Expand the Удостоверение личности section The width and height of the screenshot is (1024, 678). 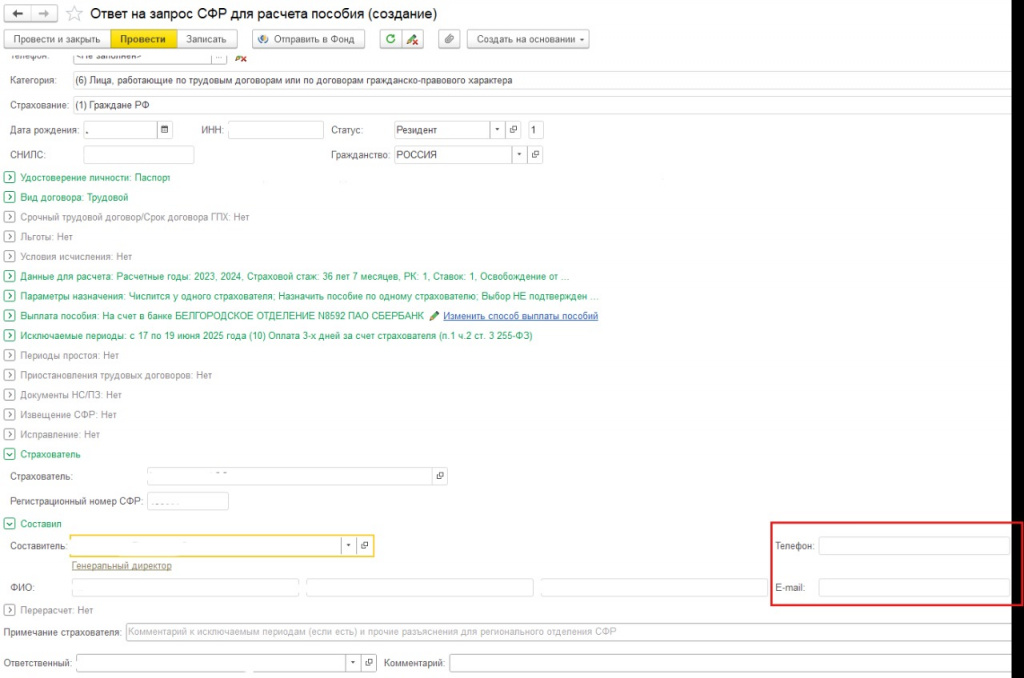coord(10,178)
